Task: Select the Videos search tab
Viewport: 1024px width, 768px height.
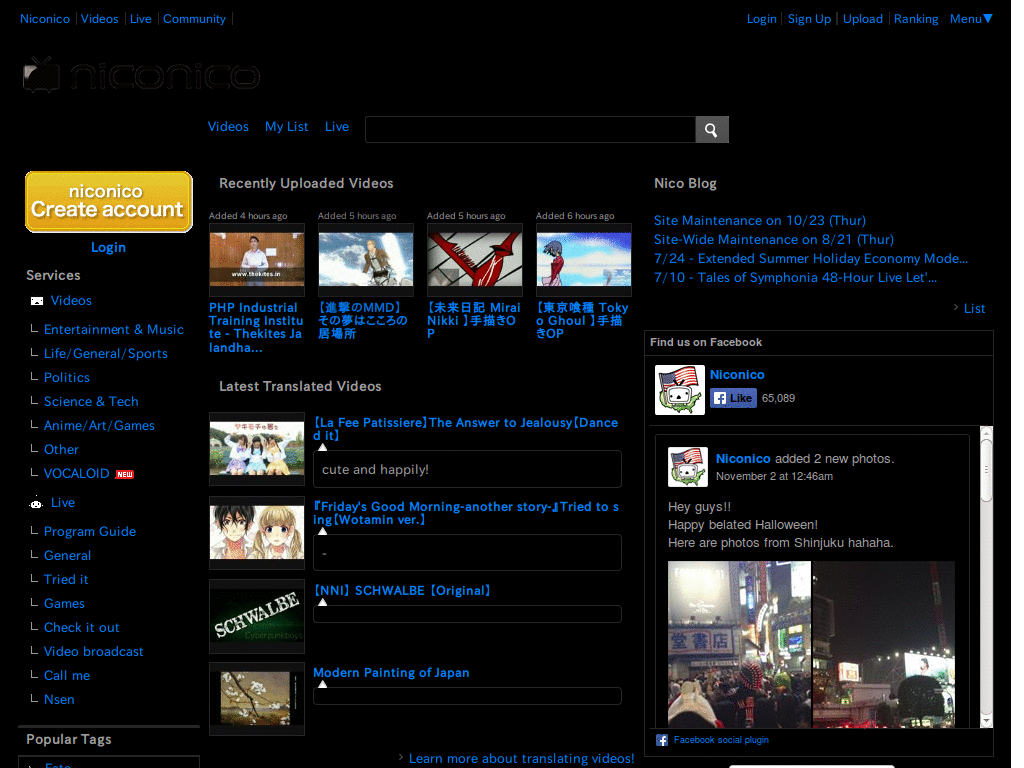Action: tap(228, 127)
